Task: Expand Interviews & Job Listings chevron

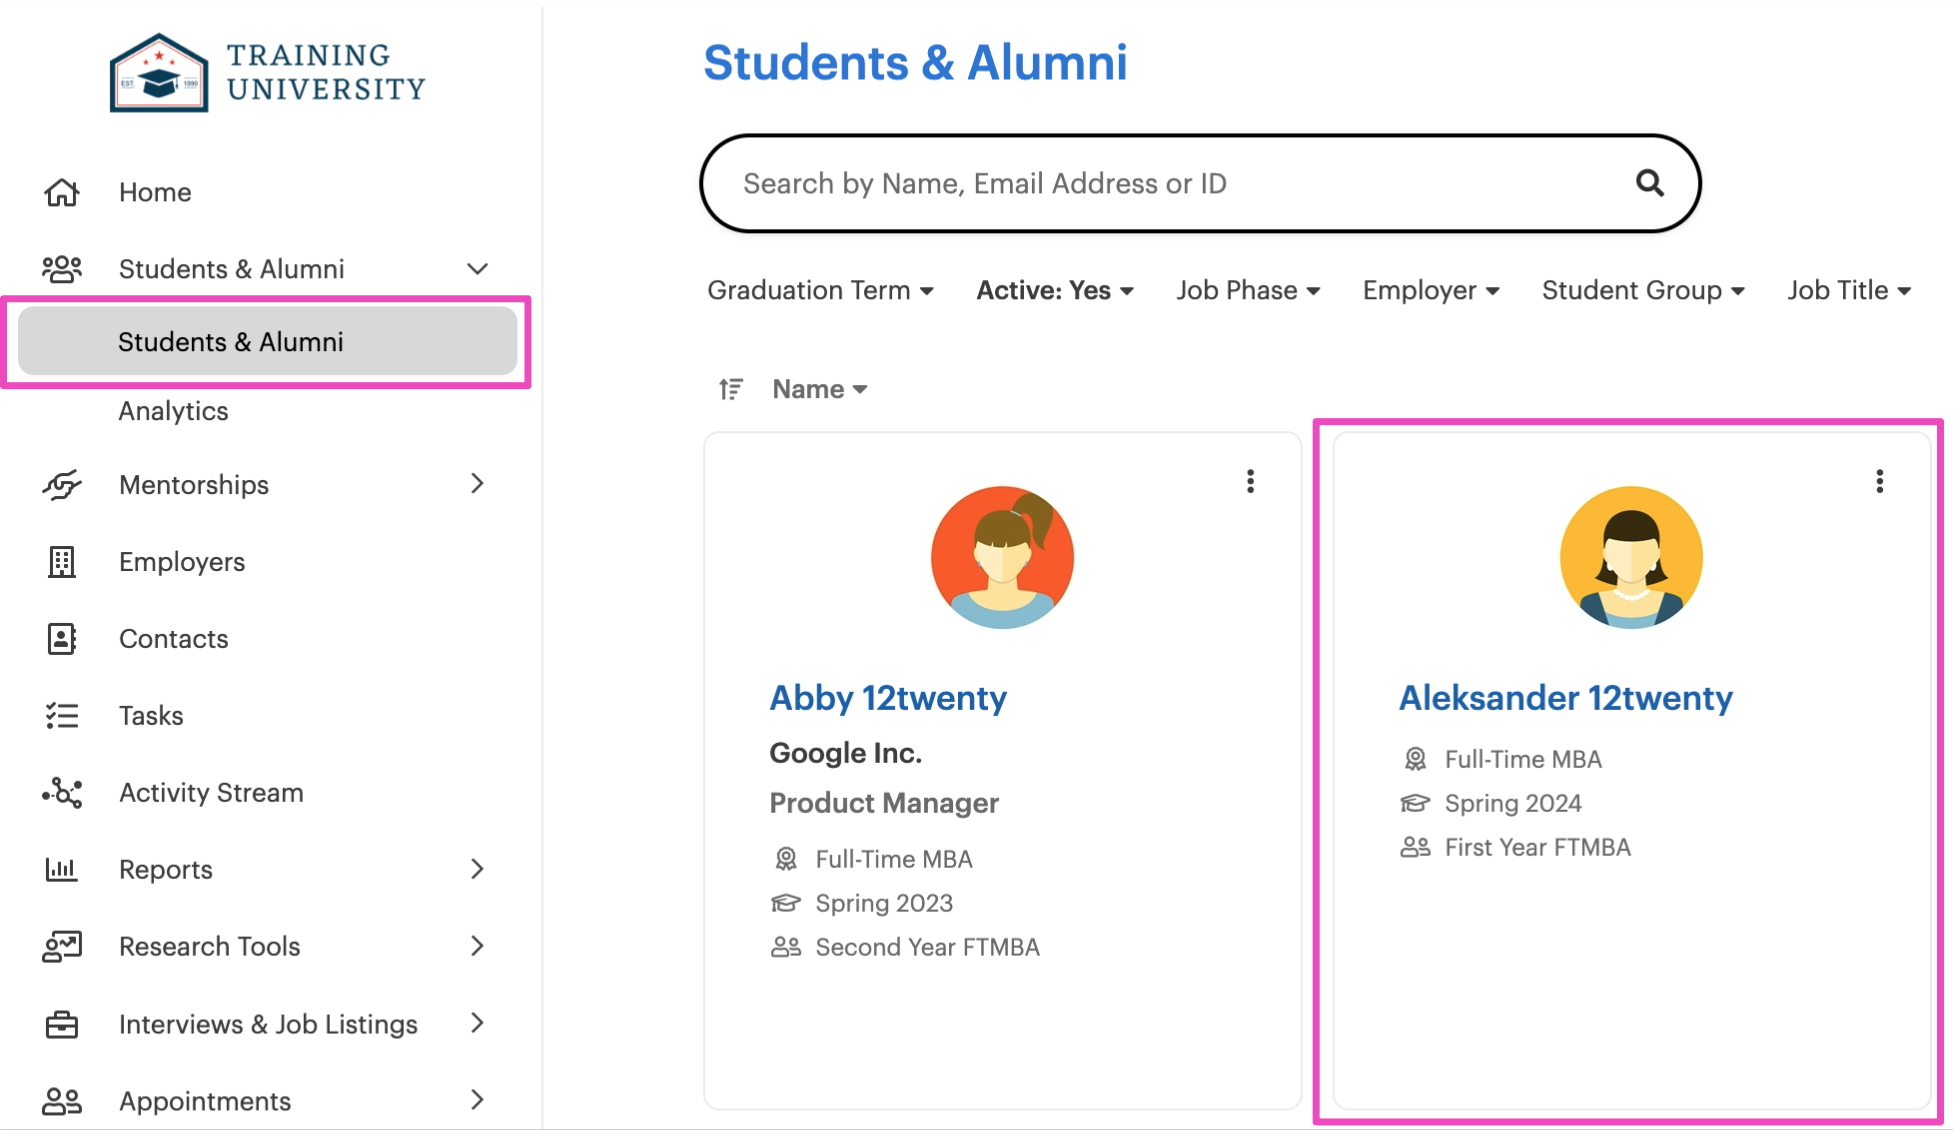Action: click(x=477, y=1023)
